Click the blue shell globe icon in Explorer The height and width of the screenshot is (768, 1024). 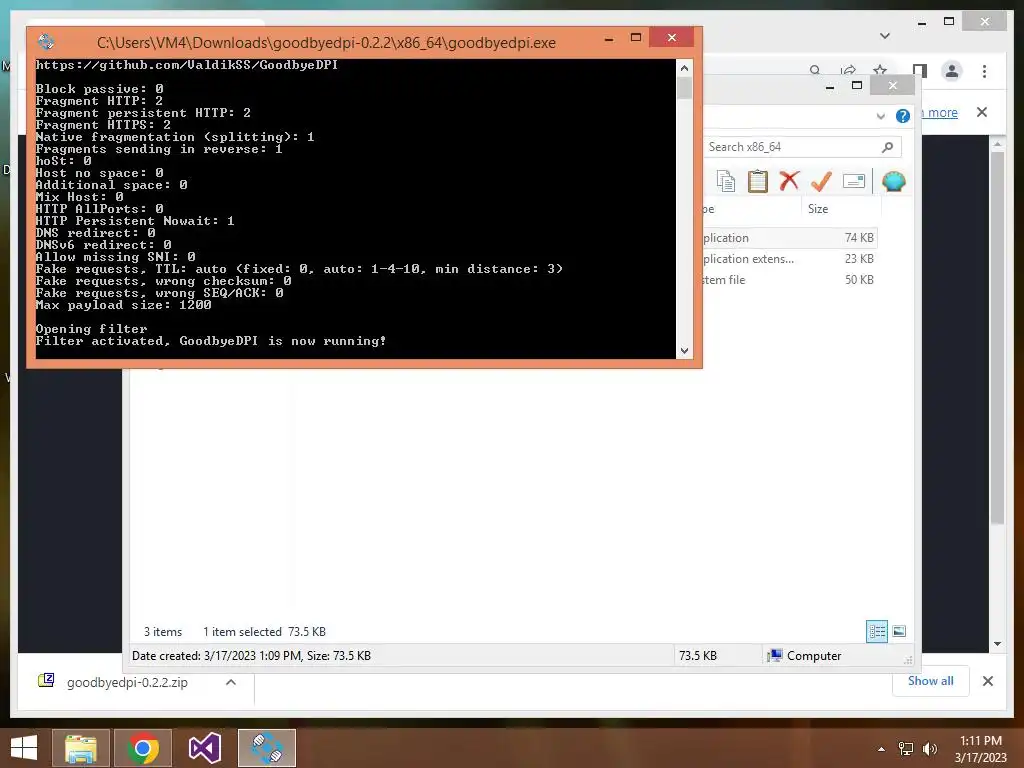pyautogui.click(x=893, y=181)
